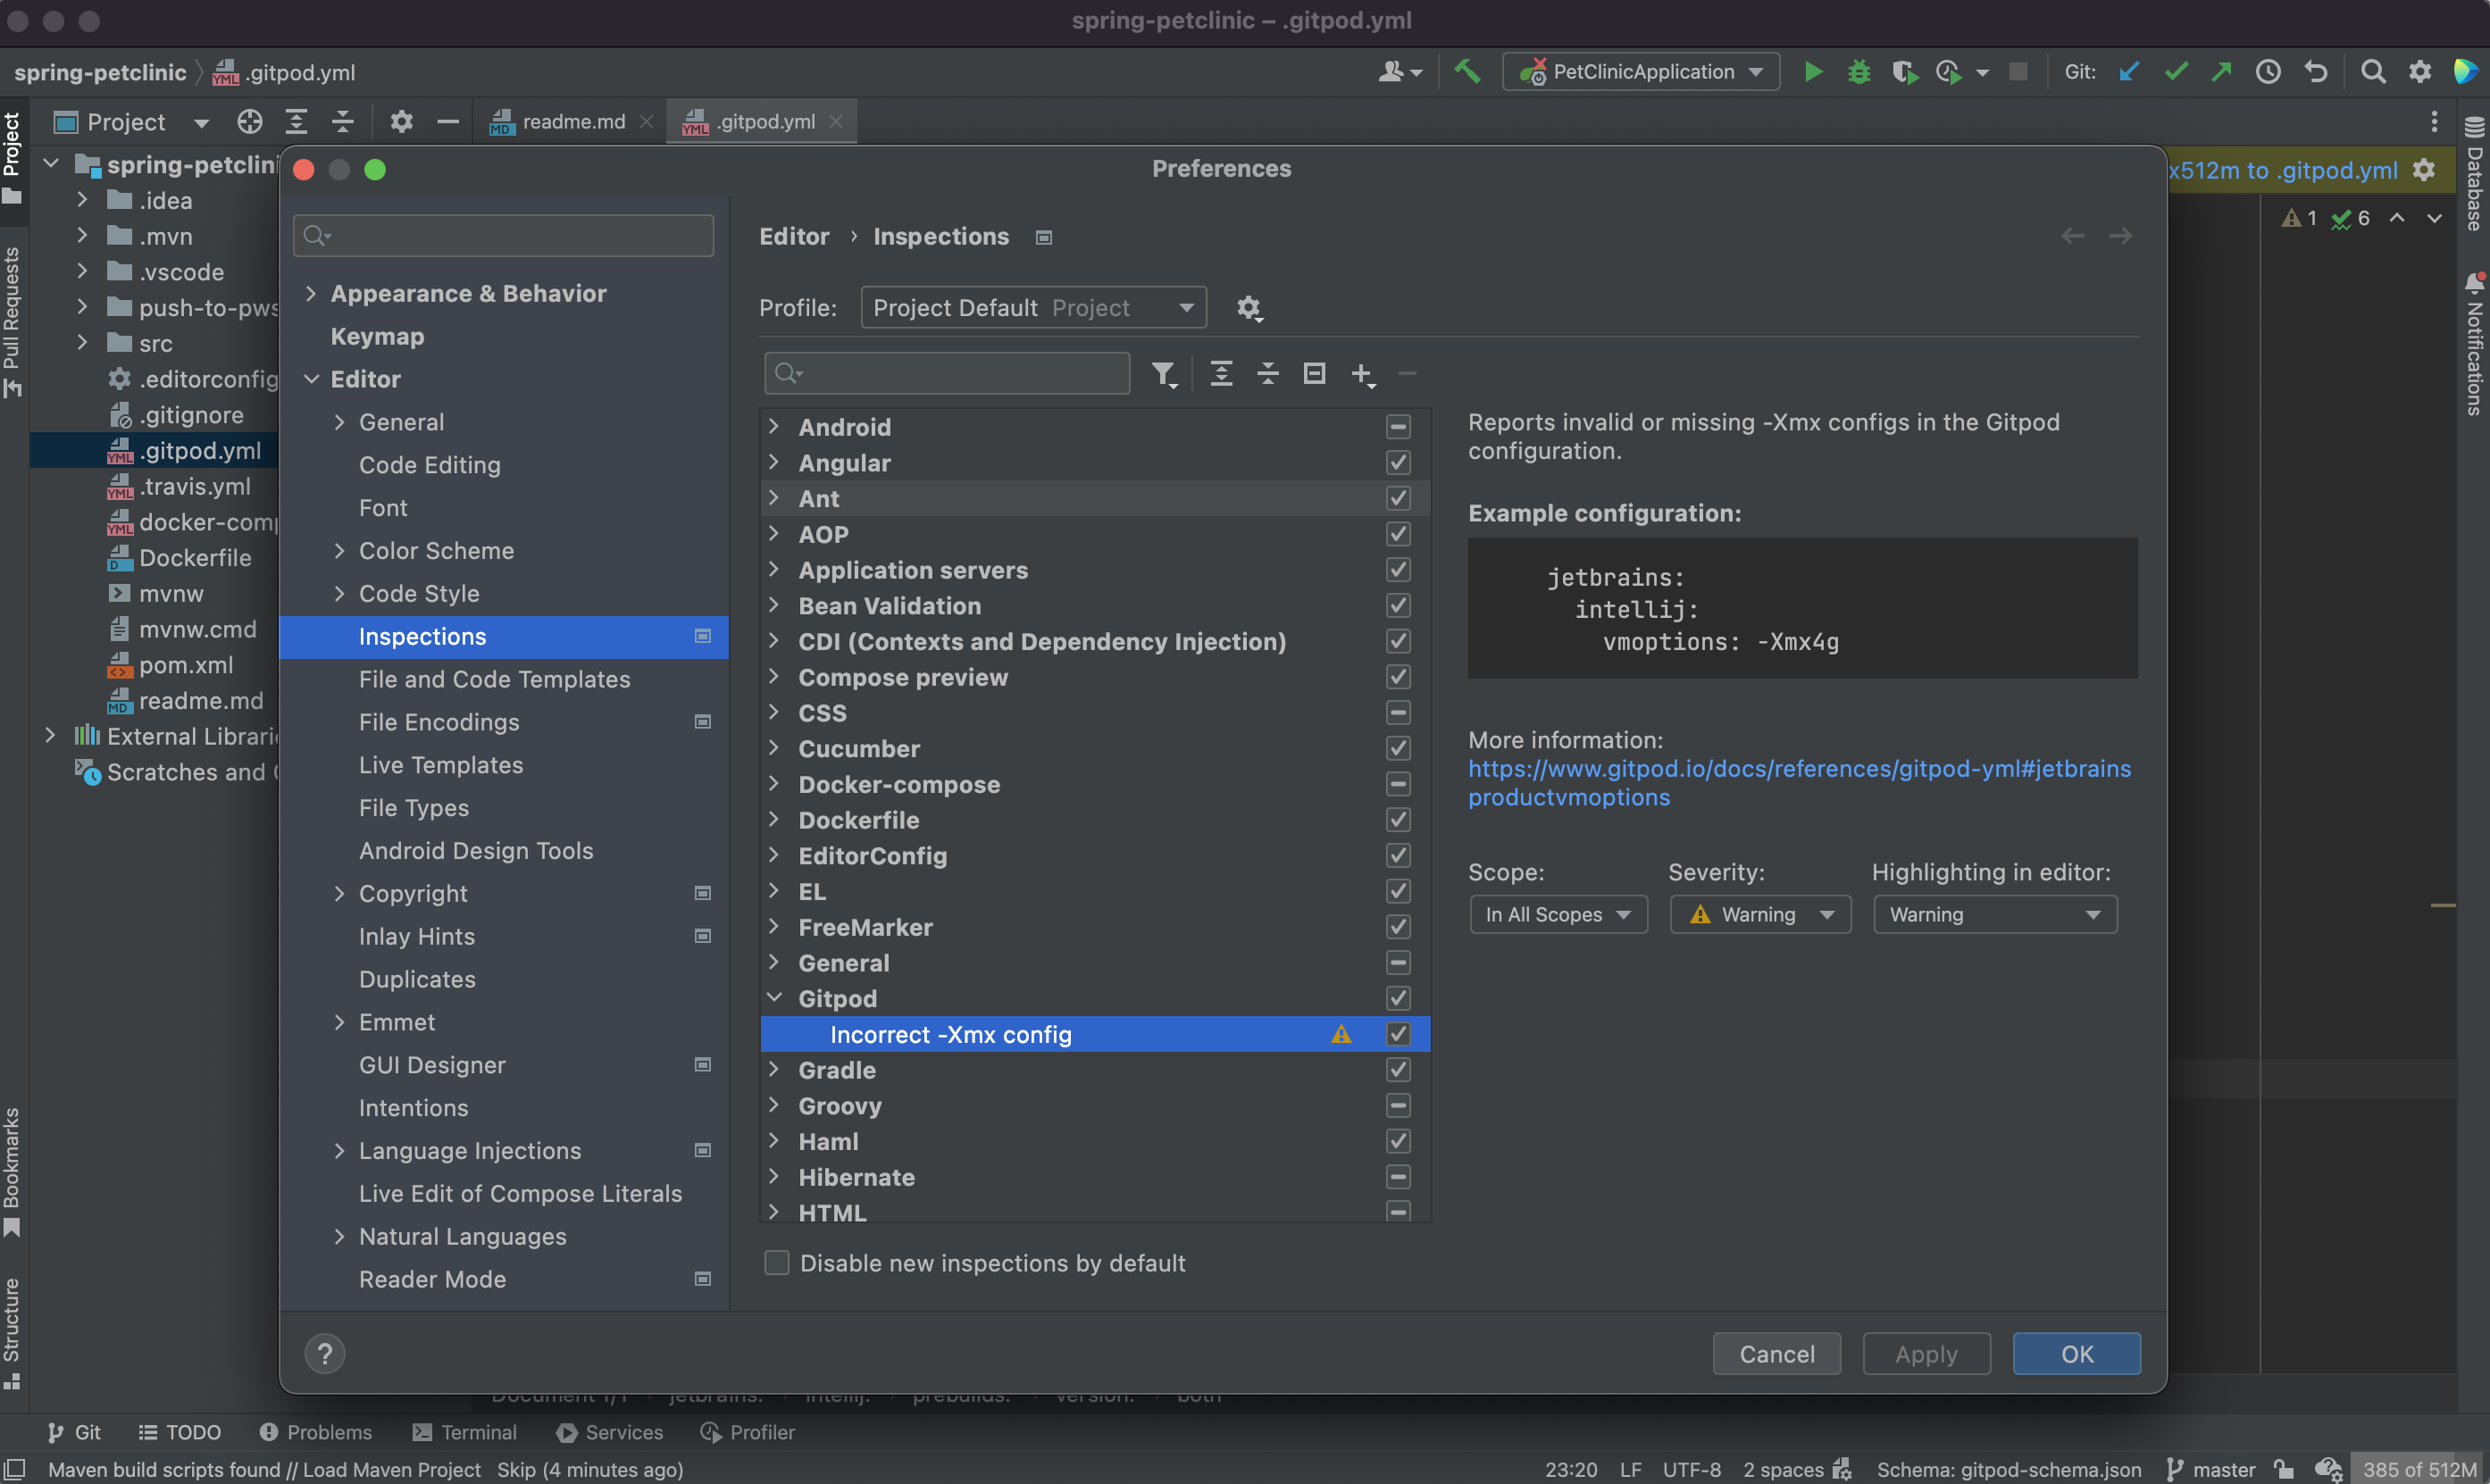Enable Disable new inspections by default
Image resolution: width=2490 pixels, height=1484 pixels.
776,1263
